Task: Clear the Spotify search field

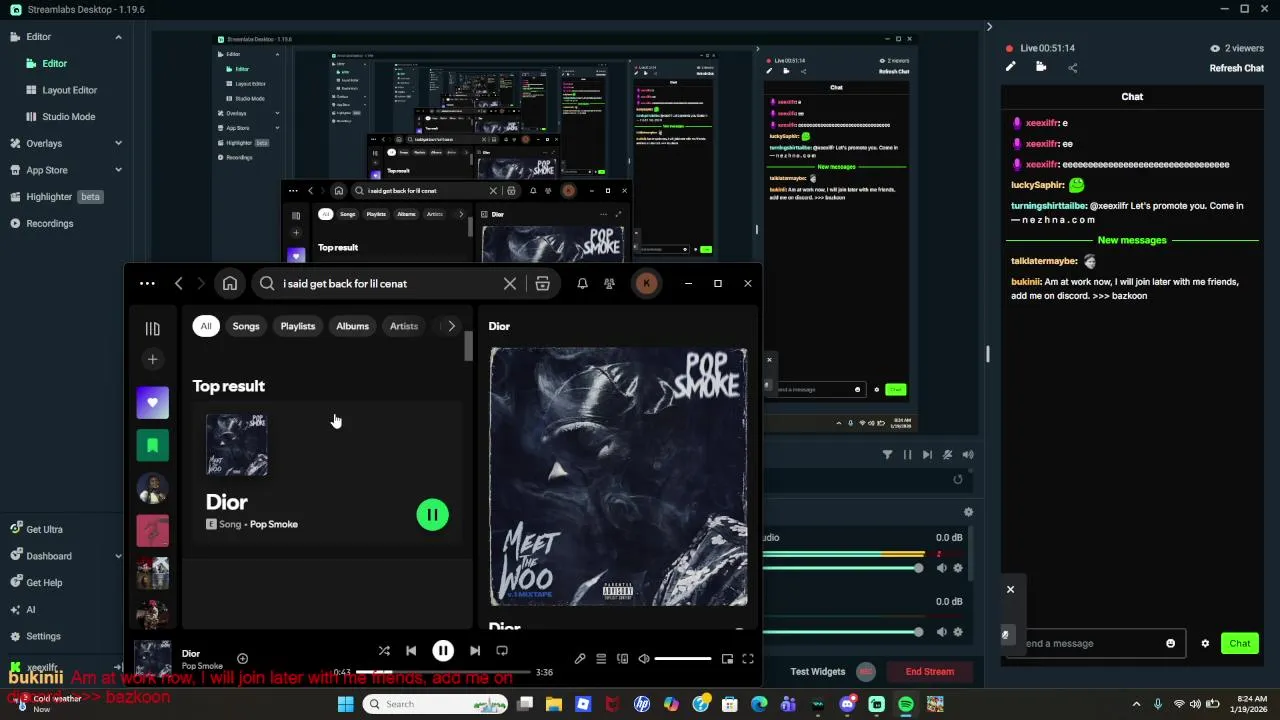Action: click(x=510, y=284)
